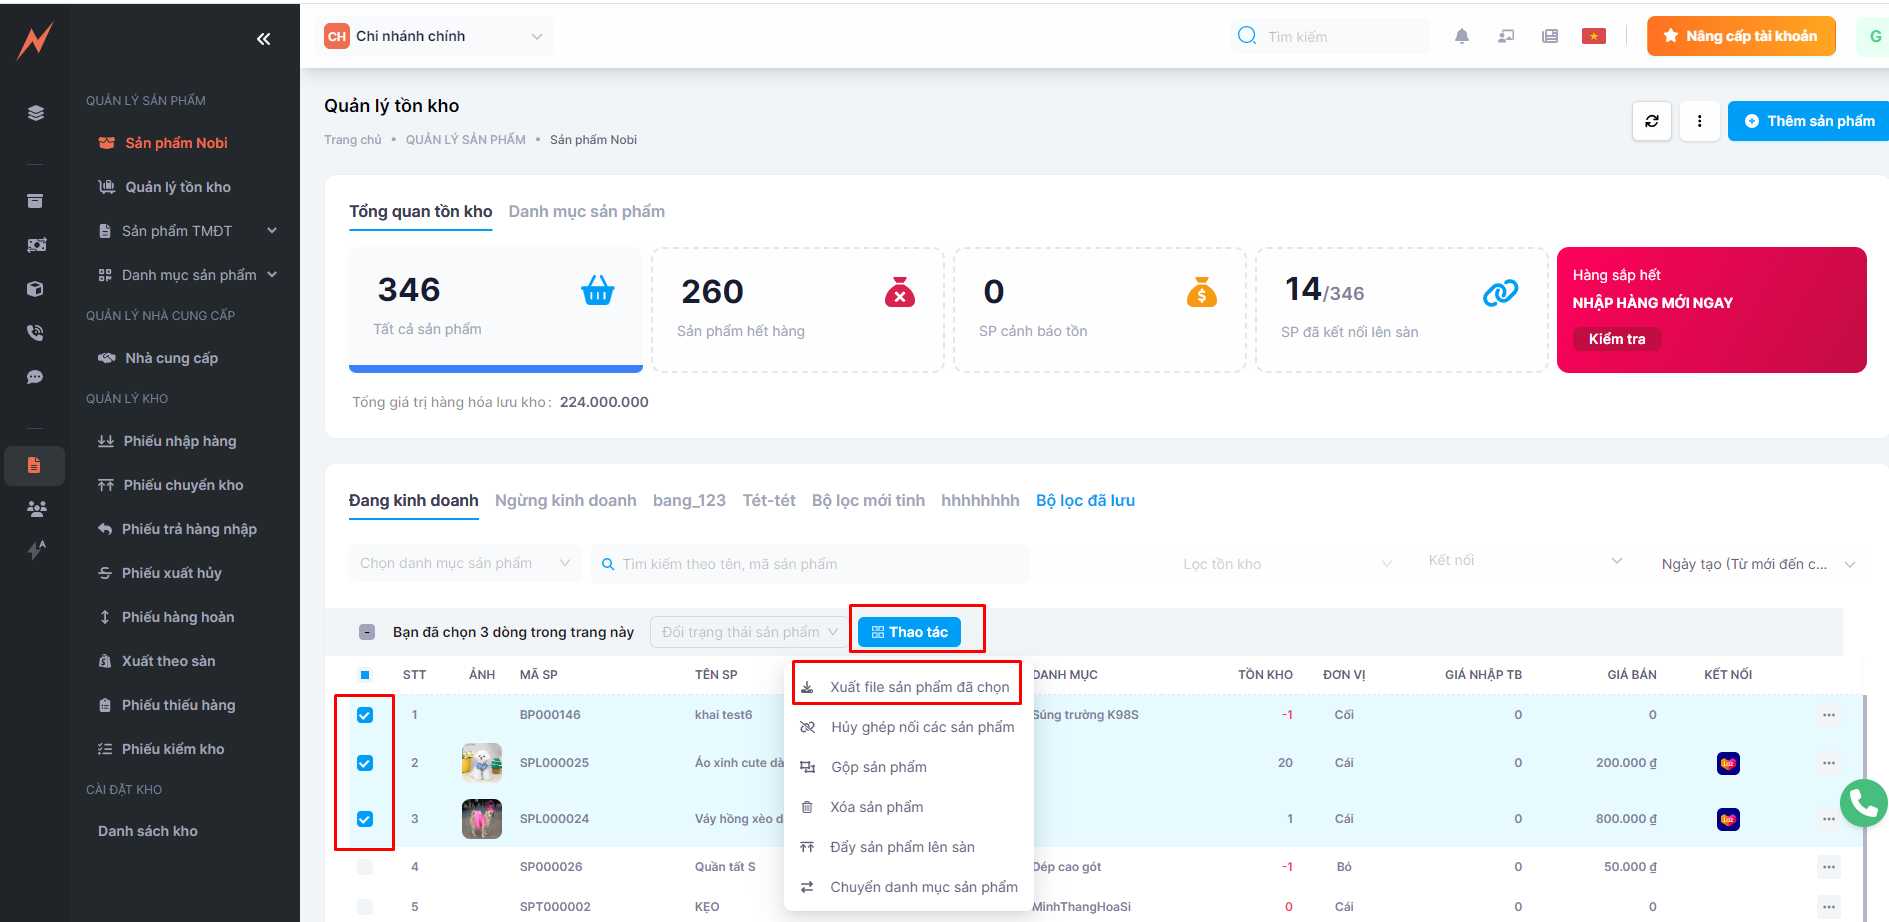Viewport: 1889px width, 922px height.
Task: Switch to Ngừng kinh doanh tab
Action: (x=565, y=501)
